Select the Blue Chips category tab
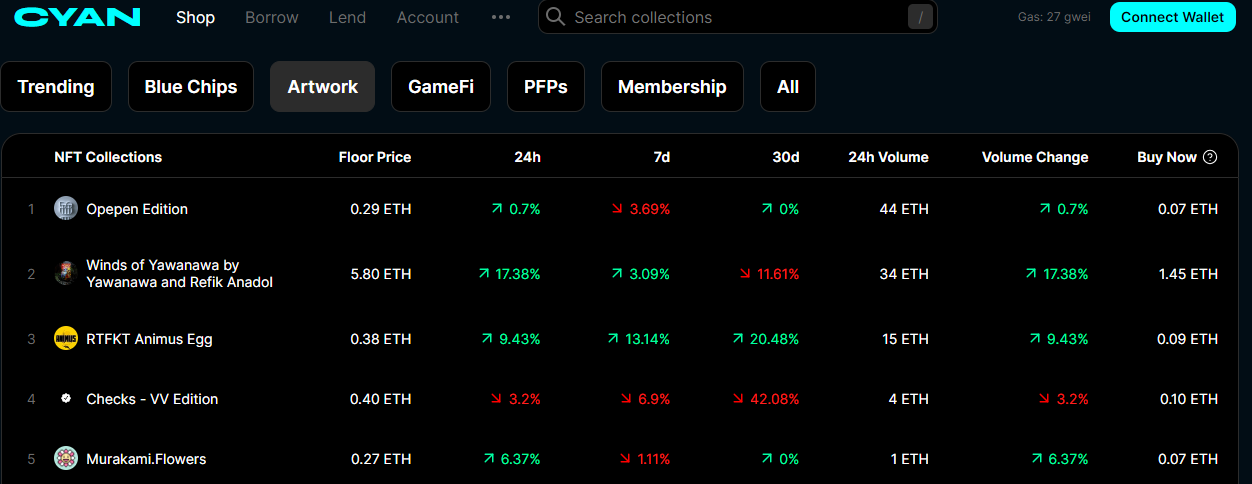The height and width of the screenshot is (484, 1252). [191, 87]
